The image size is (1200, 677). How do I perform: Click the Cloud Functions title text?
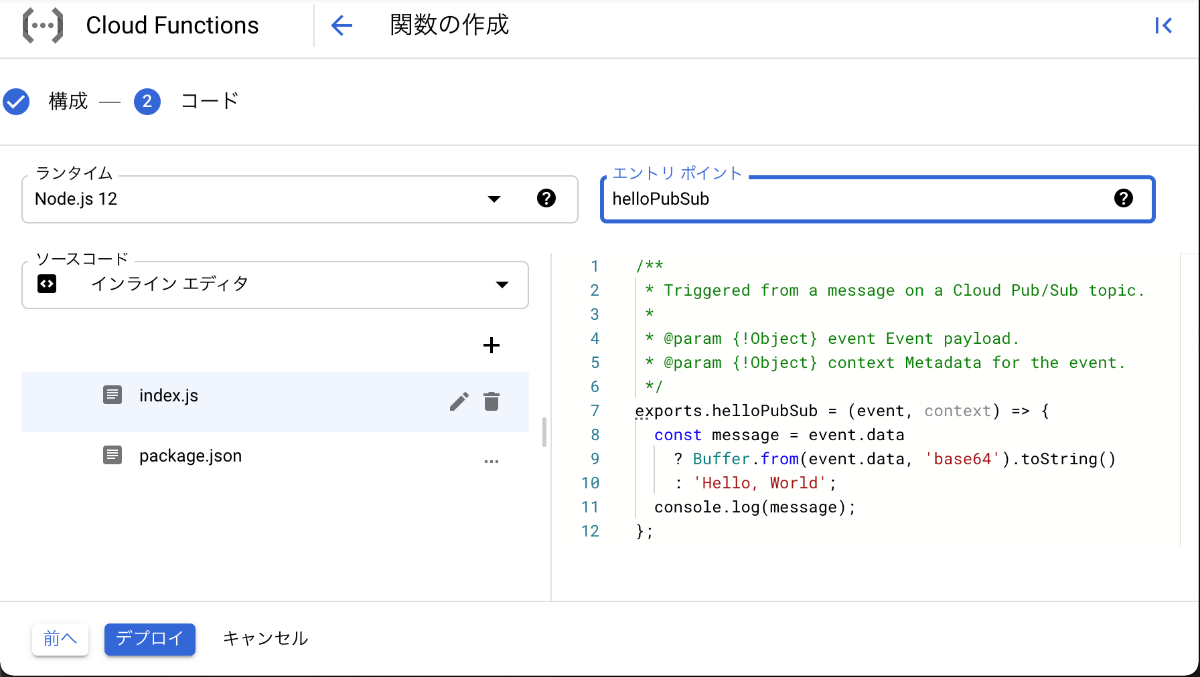point(172,26)
